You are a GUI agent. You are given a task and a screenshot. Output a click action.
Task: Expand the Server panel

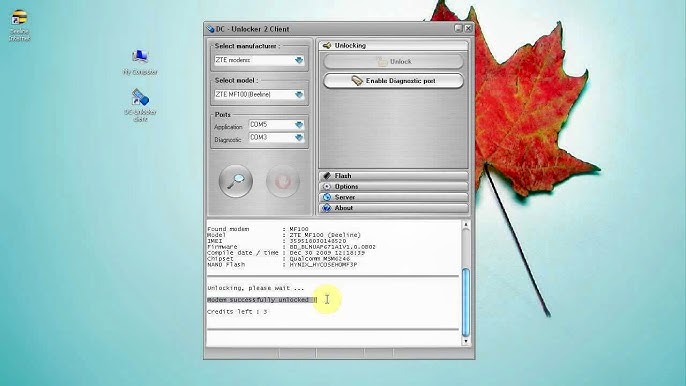tap(393, 197)
